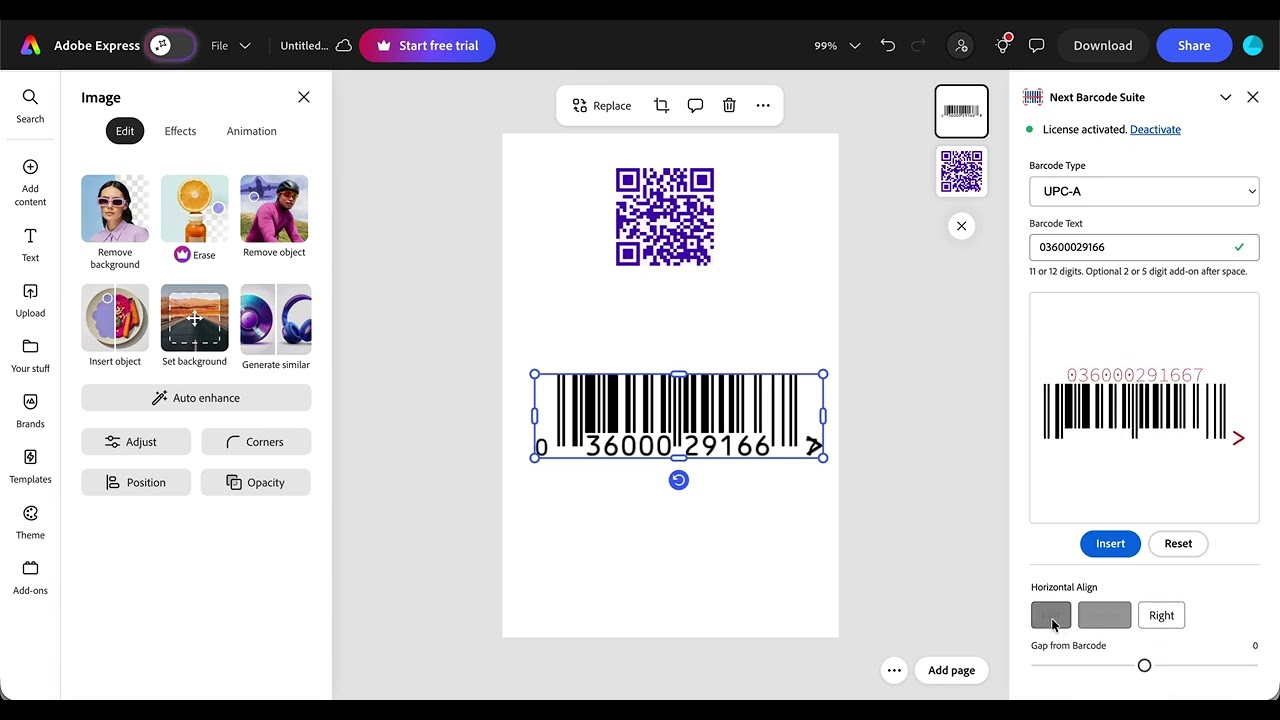The image size is (1280, 720).
Task: Open the invite collaborators icon
Action: point(961,45)
